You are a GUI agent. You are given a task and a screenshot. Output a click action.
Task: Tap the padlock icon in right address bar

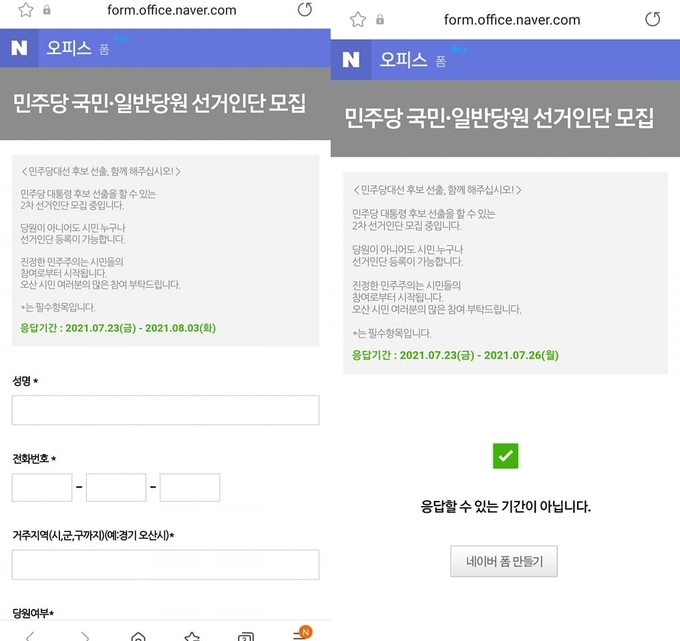(380, 20)
